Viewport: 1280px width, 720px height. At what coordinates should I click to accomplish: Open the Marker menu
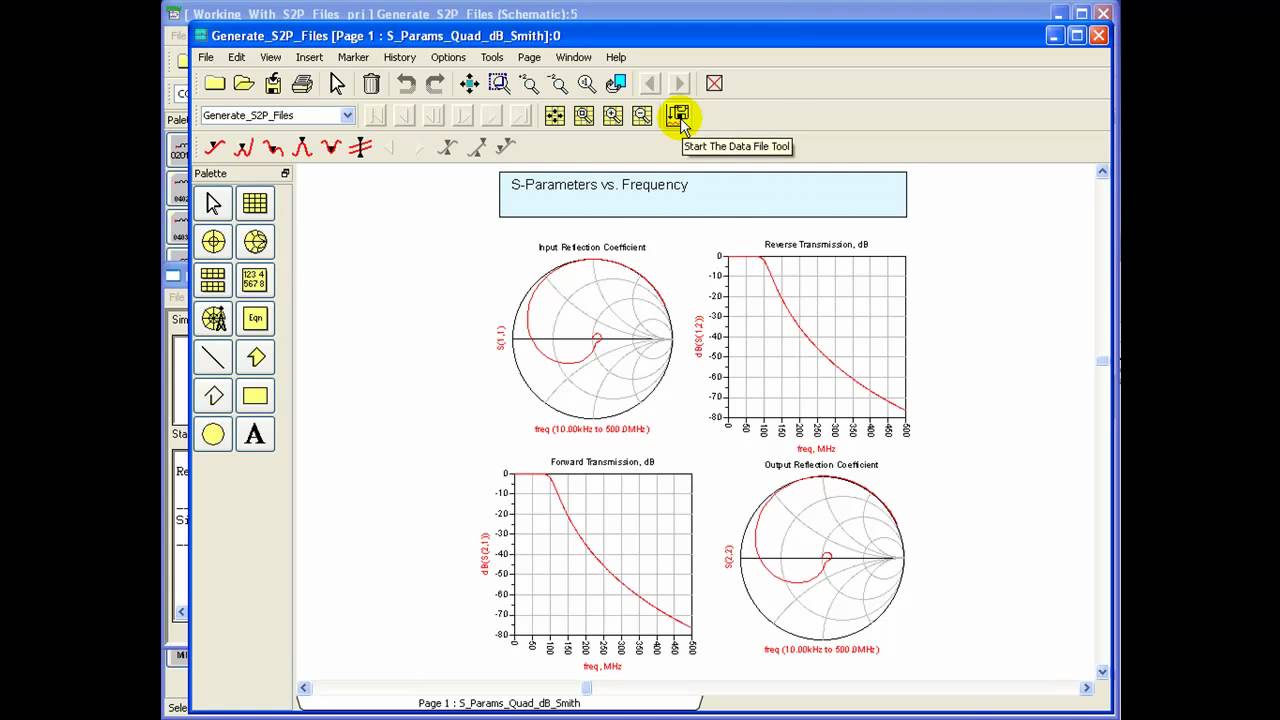(x=353, y=57)
